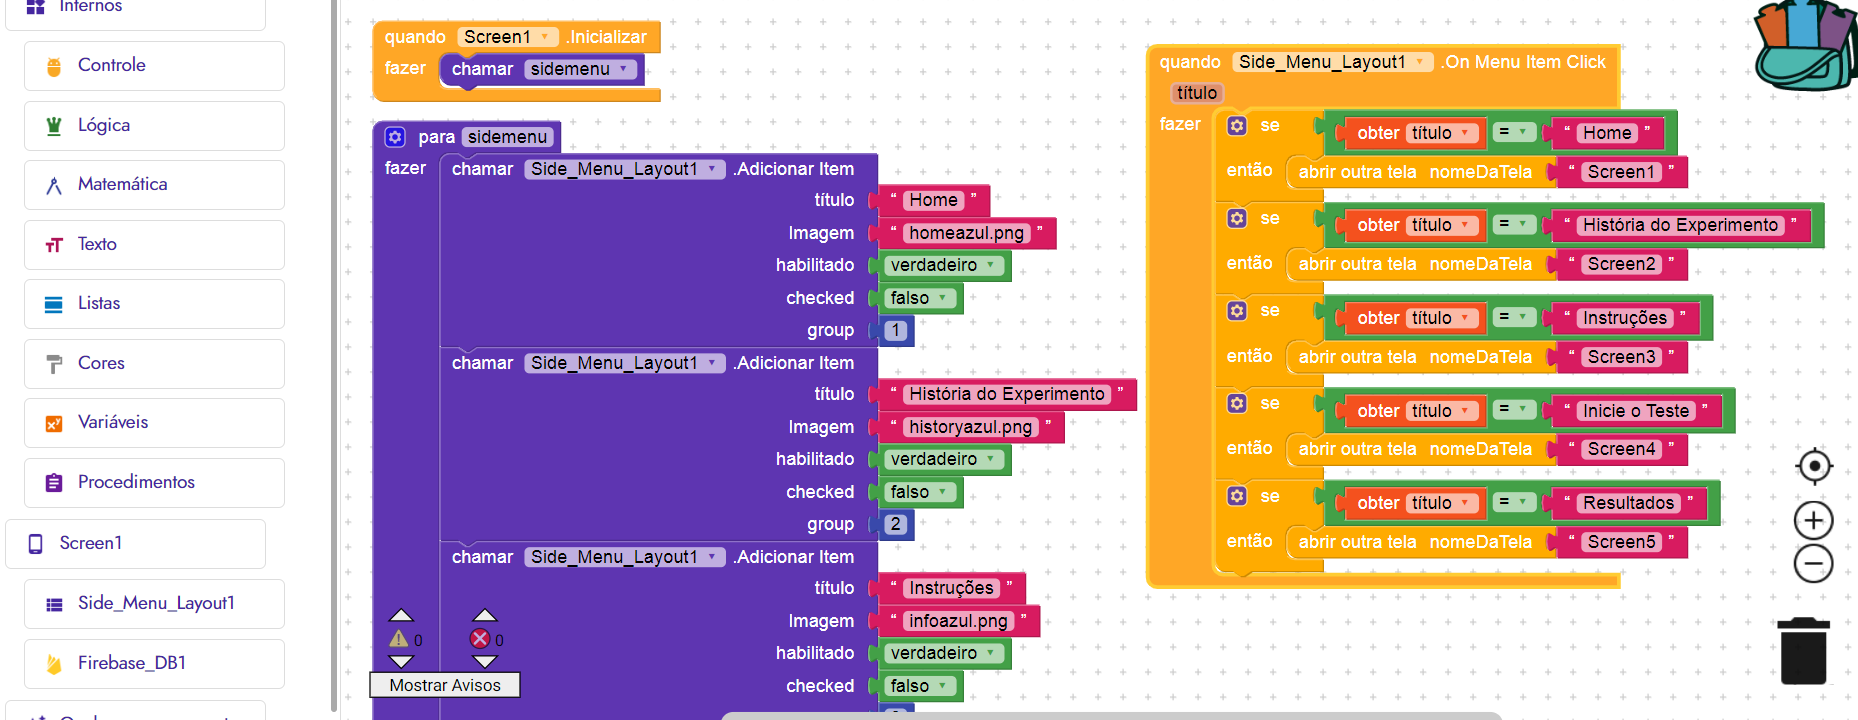This screenshot has width=1858, height=720.
Task: Zoom out with the minus icon
Action: pyautogui.click(x=1813, y=564)
